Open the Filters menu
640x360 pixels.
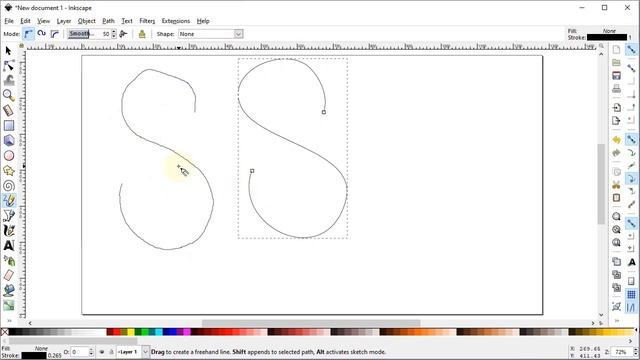coord(147,21)
